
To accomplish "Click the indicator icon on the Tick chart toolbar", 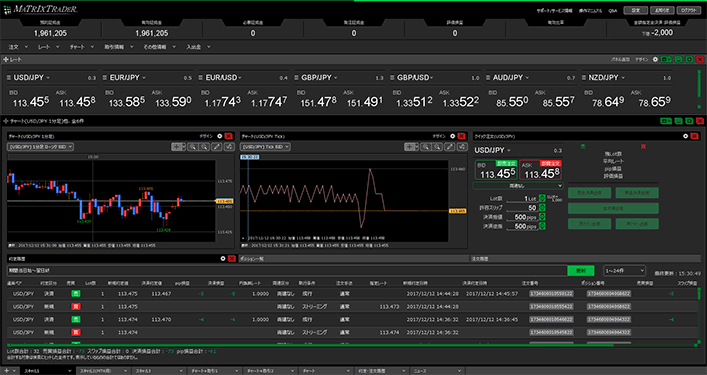I will click(x=462, y=147).
